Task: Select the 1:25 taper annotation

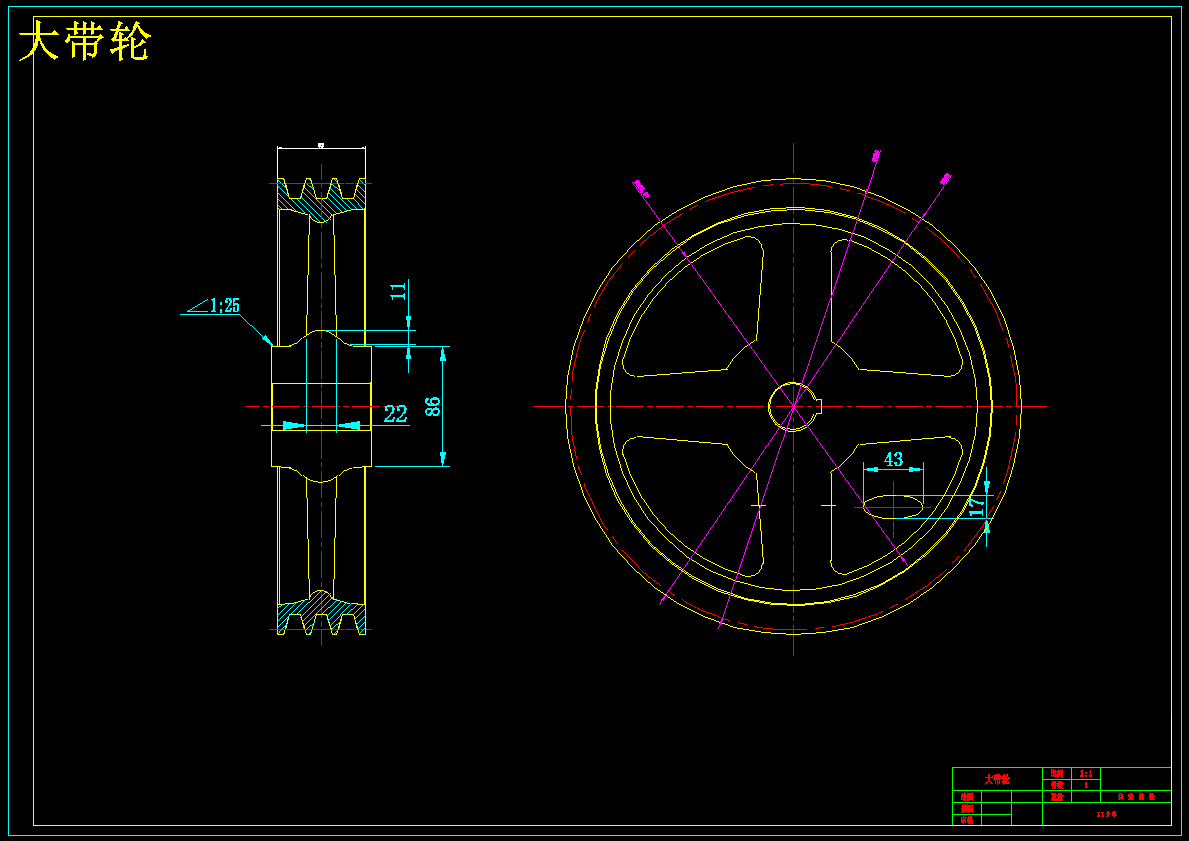Action: pyautogui.click(x=224, y=306)
